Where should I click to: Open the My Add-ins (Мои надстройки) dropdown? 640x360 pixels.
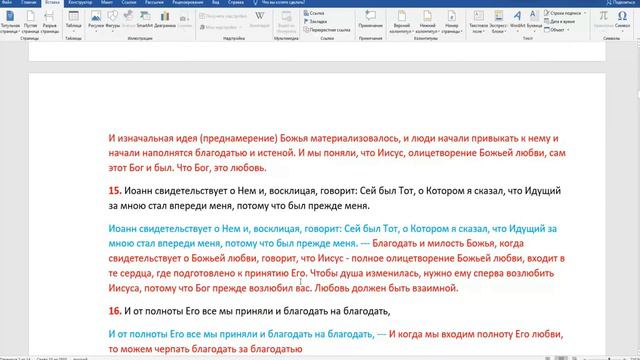tap(220, 27)
